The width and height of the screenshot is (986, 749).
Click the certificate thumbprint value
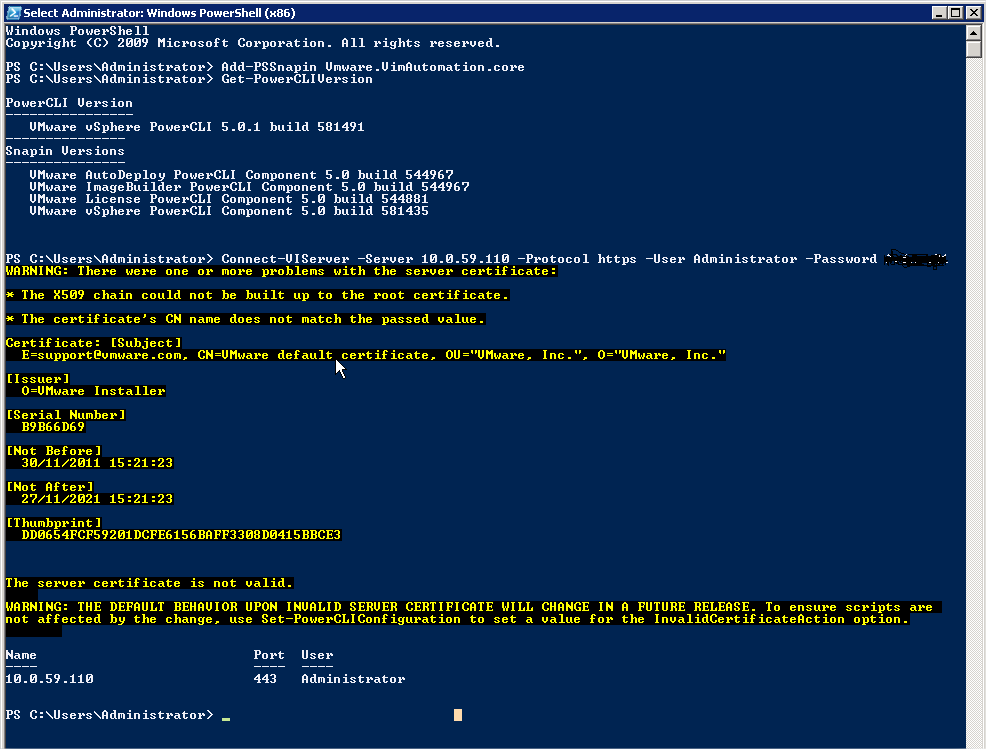click(174, 535)
